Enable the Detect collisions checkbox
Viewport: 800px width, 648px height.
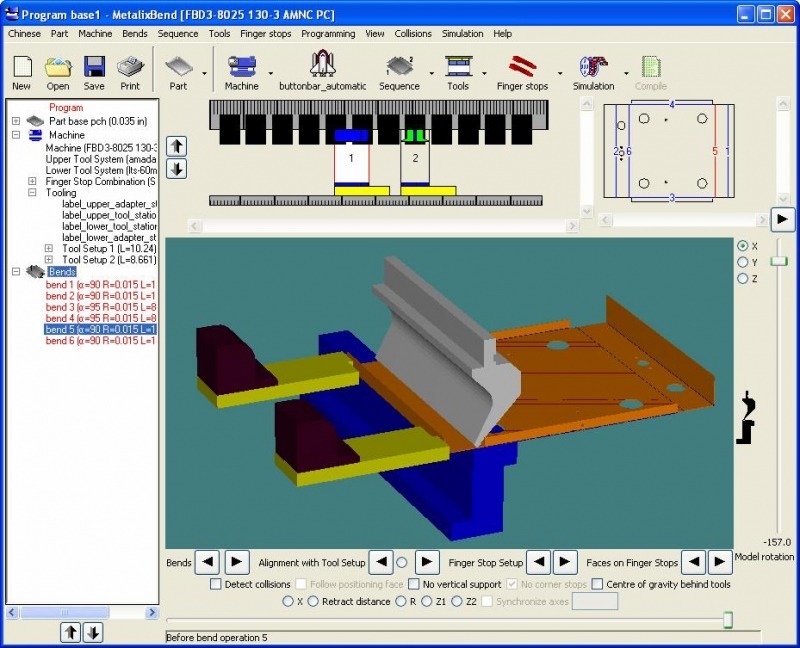(x=216, y=584)
